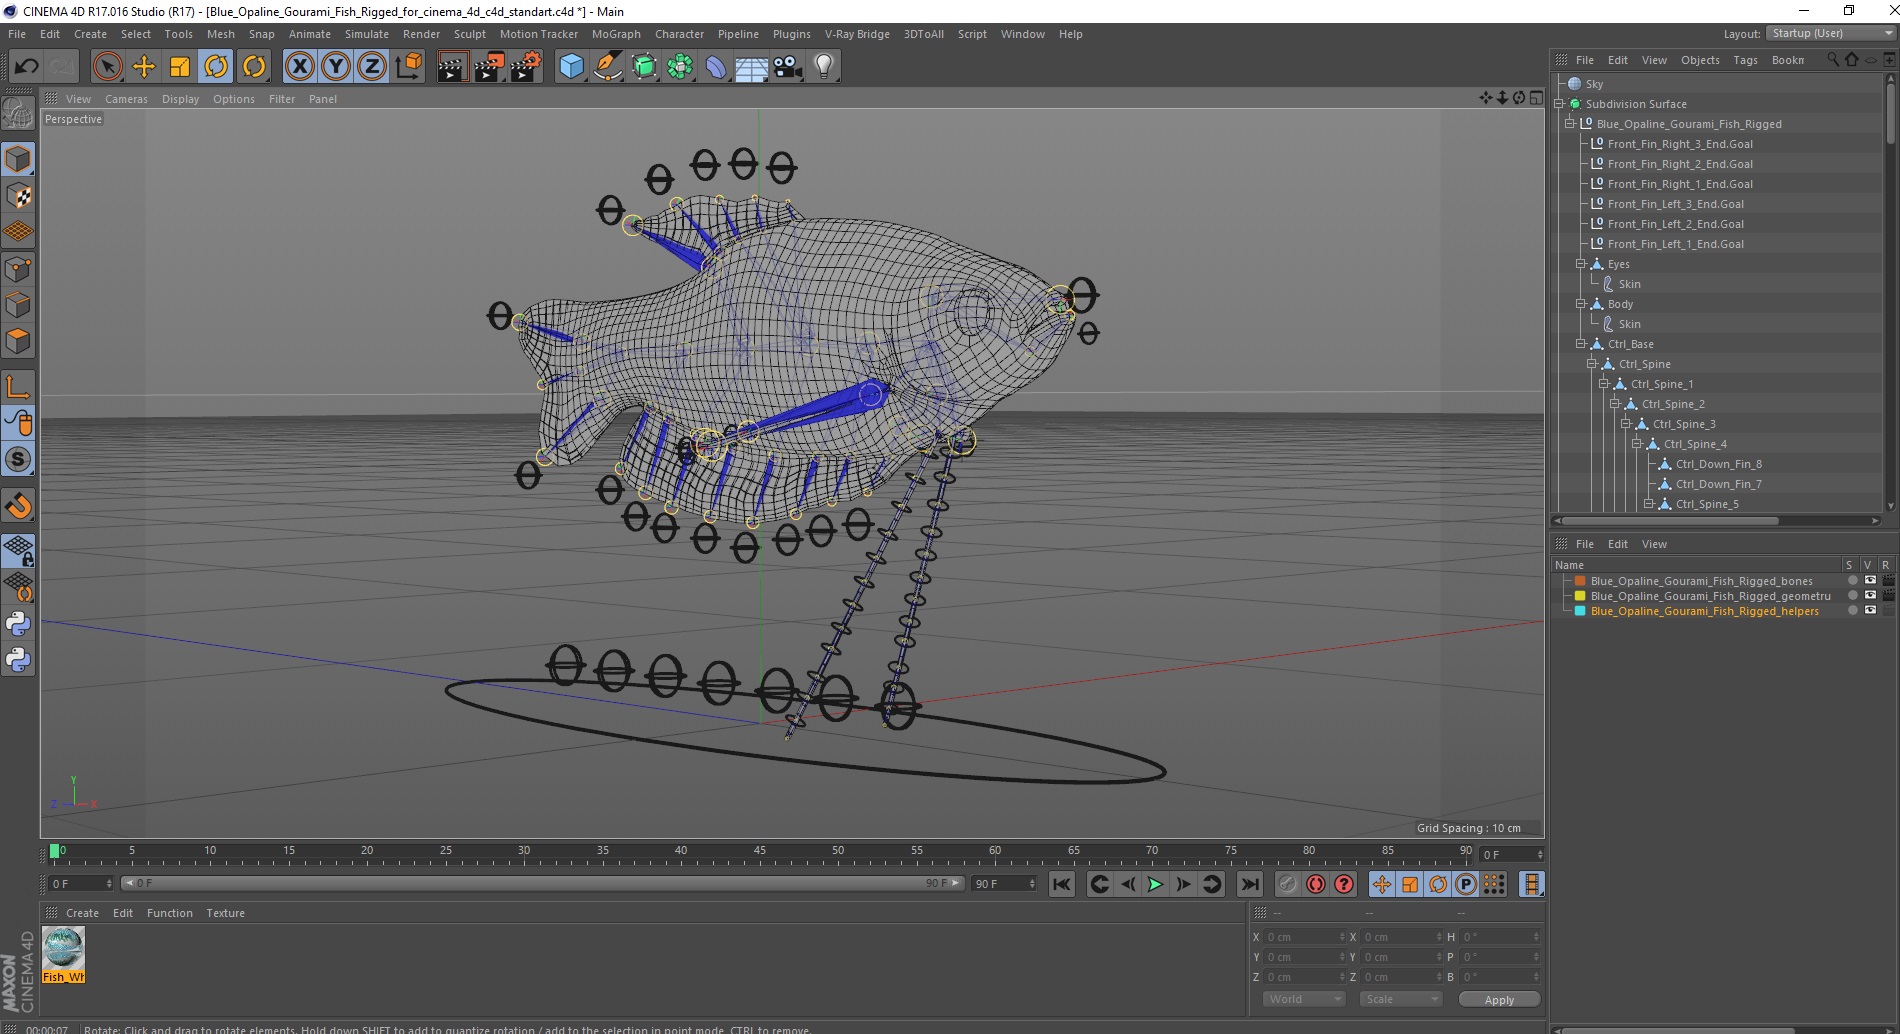Toggle render flag of the bones layer
This screenshot has width=1900, height=1034.
(1888, 580)
